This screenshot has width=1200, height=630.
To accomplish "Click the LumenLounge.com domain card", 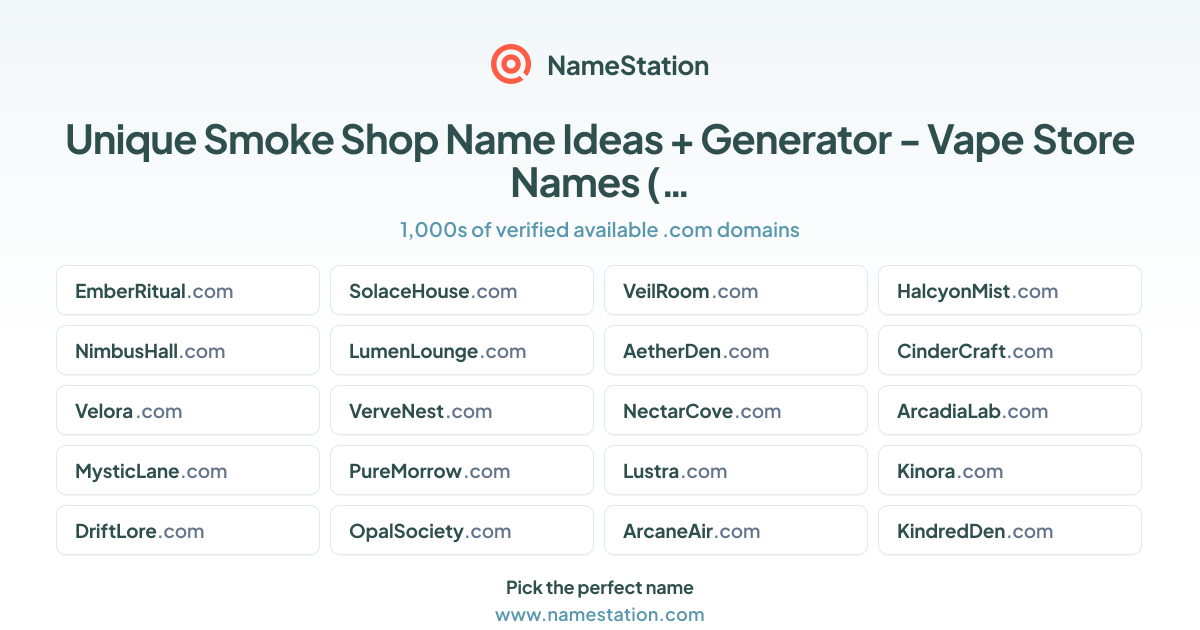I will point(462,351).
